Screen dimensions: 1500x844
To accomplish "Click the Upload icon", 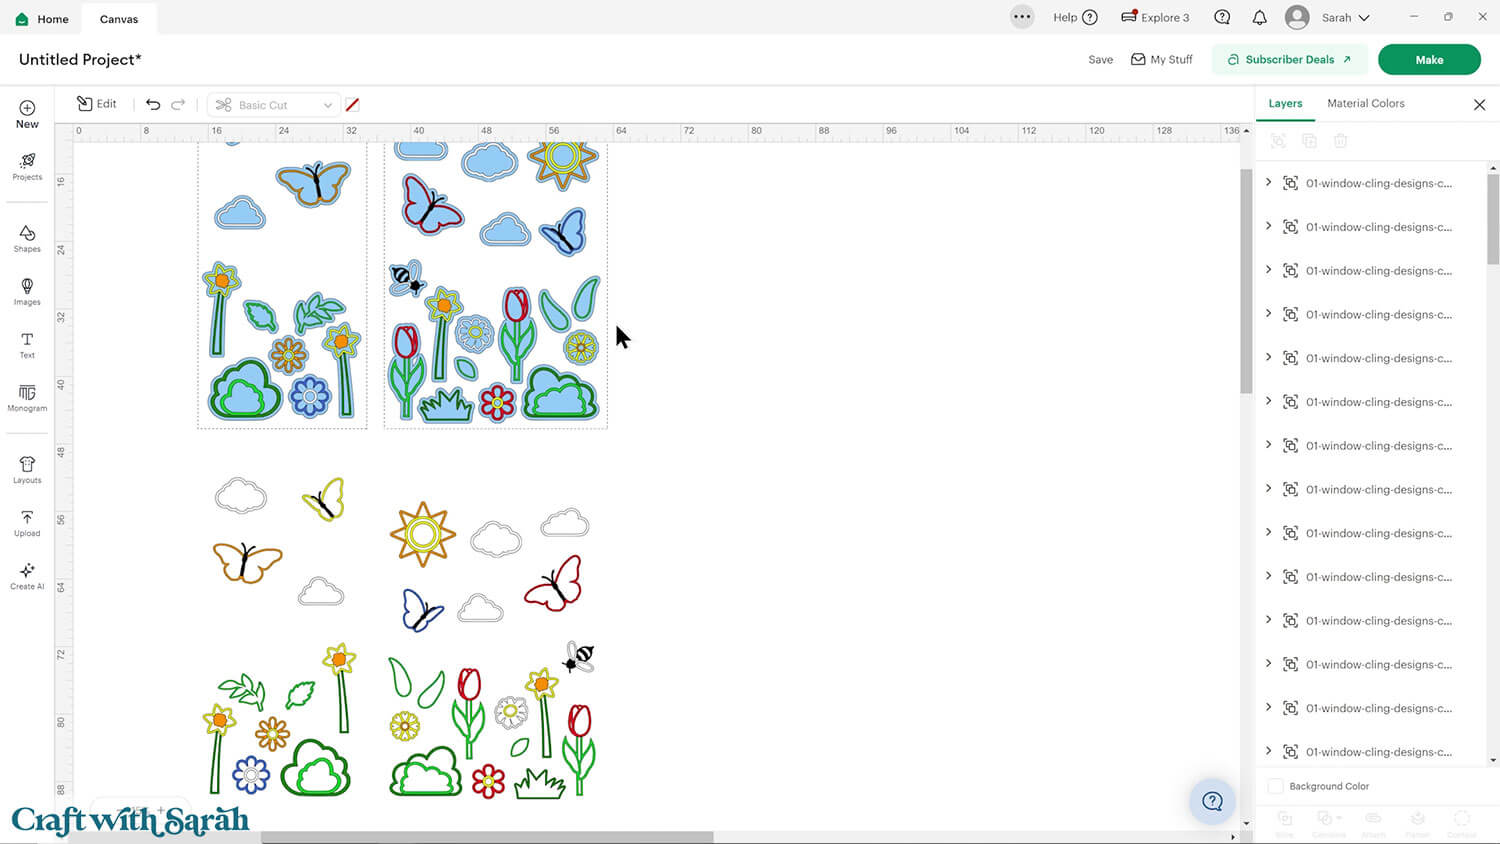I will 27,522.
